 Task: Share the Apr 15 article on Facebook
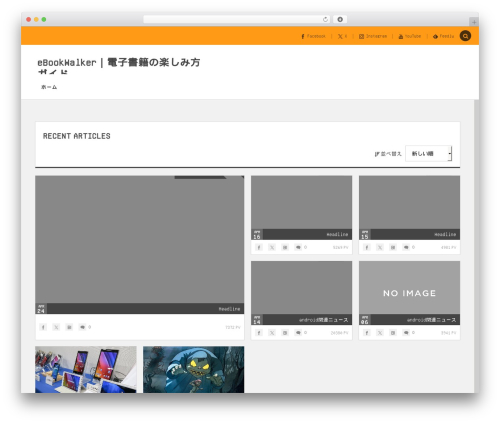click(367, 247)
